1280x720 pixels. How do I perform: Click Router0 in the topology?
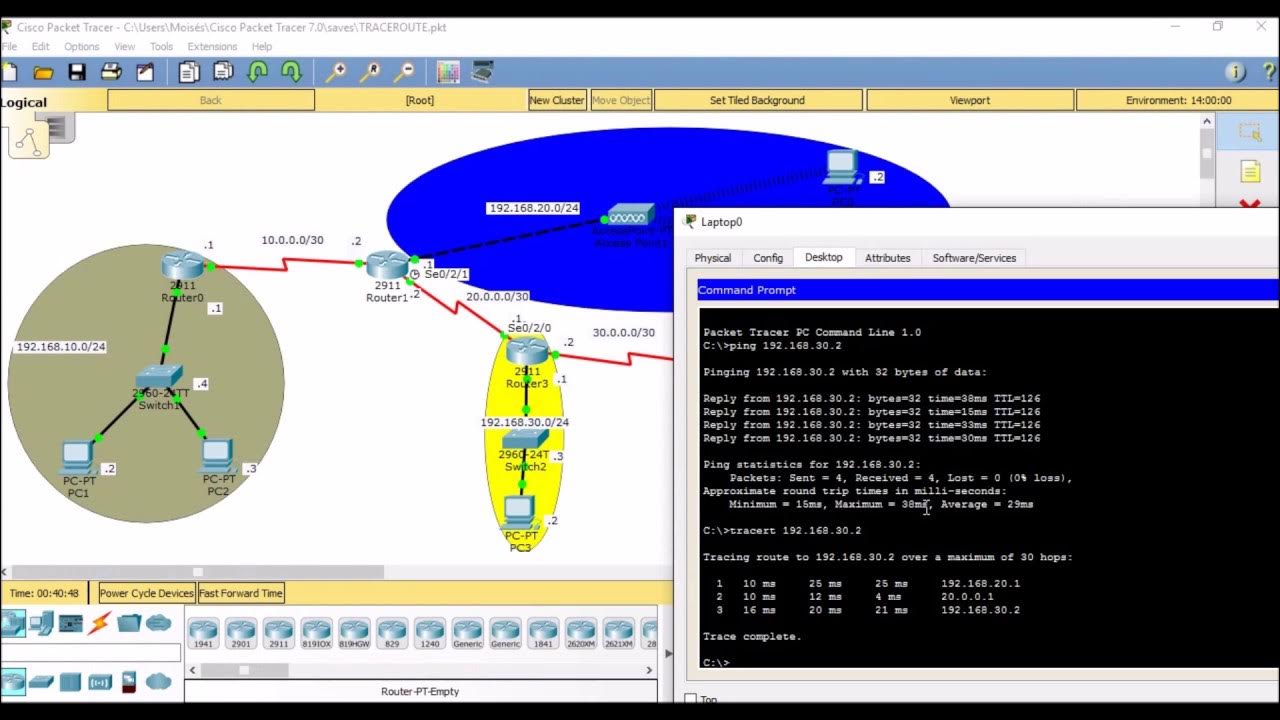tap(183, 268)
